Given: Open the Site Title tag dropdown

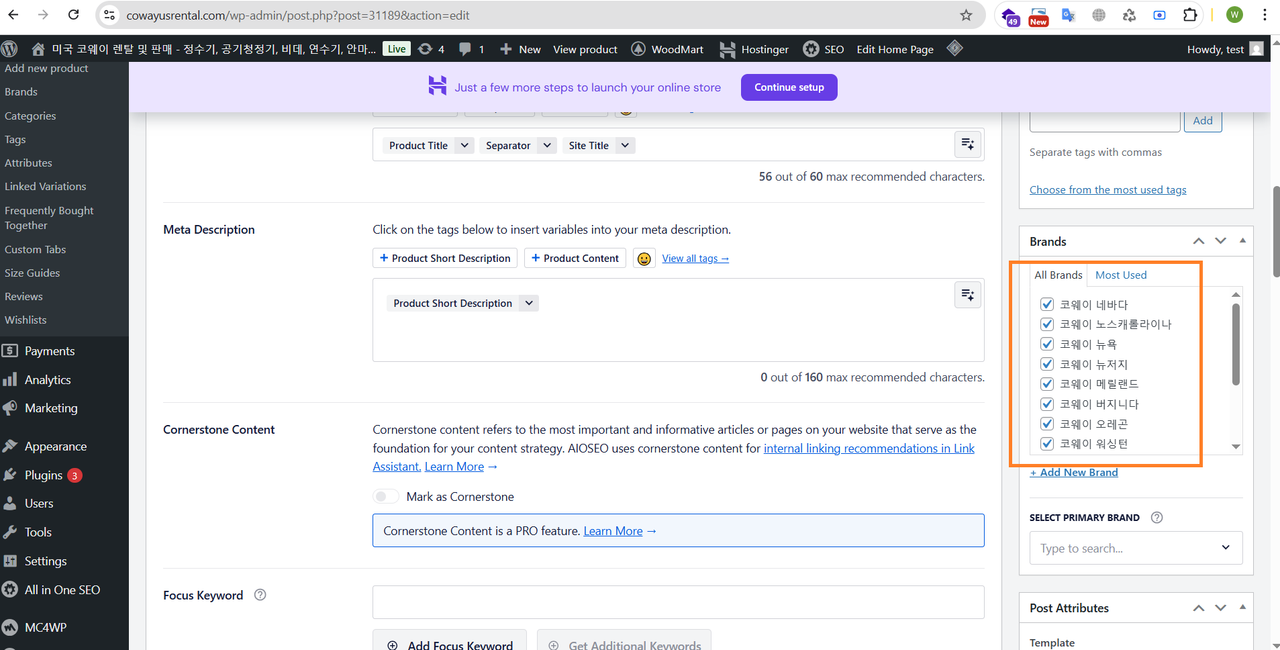Looking at the screenshot, I should (624, 145).
